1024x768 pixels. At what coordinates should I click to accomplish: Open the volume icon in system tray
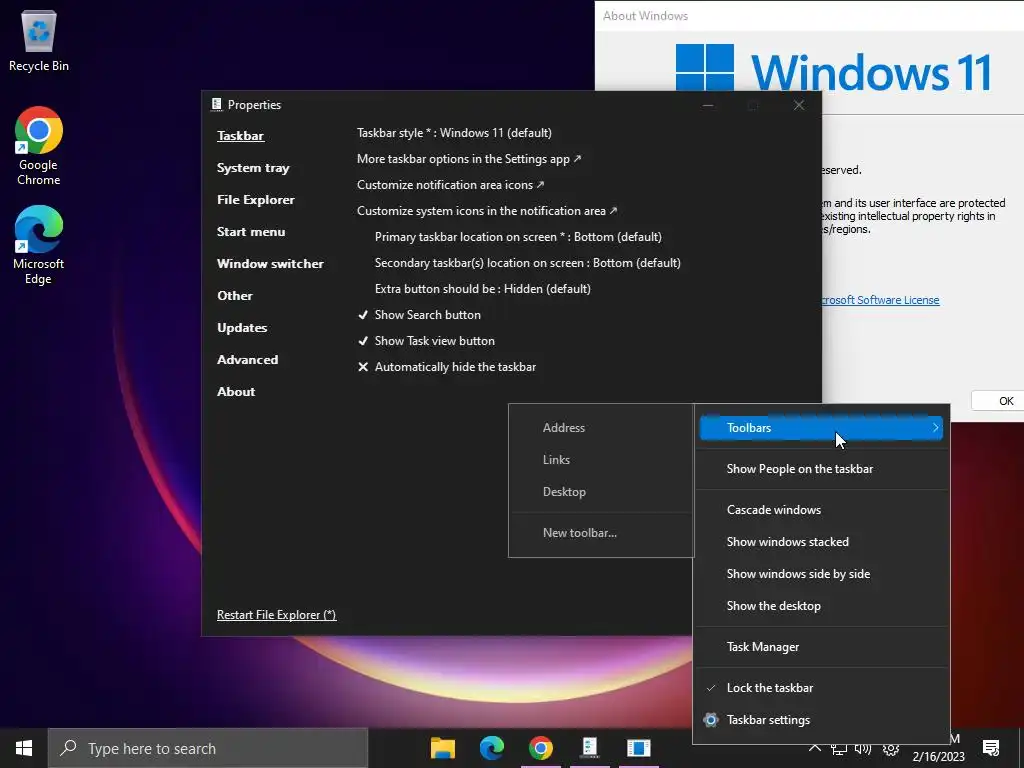[x=863, y=749]
